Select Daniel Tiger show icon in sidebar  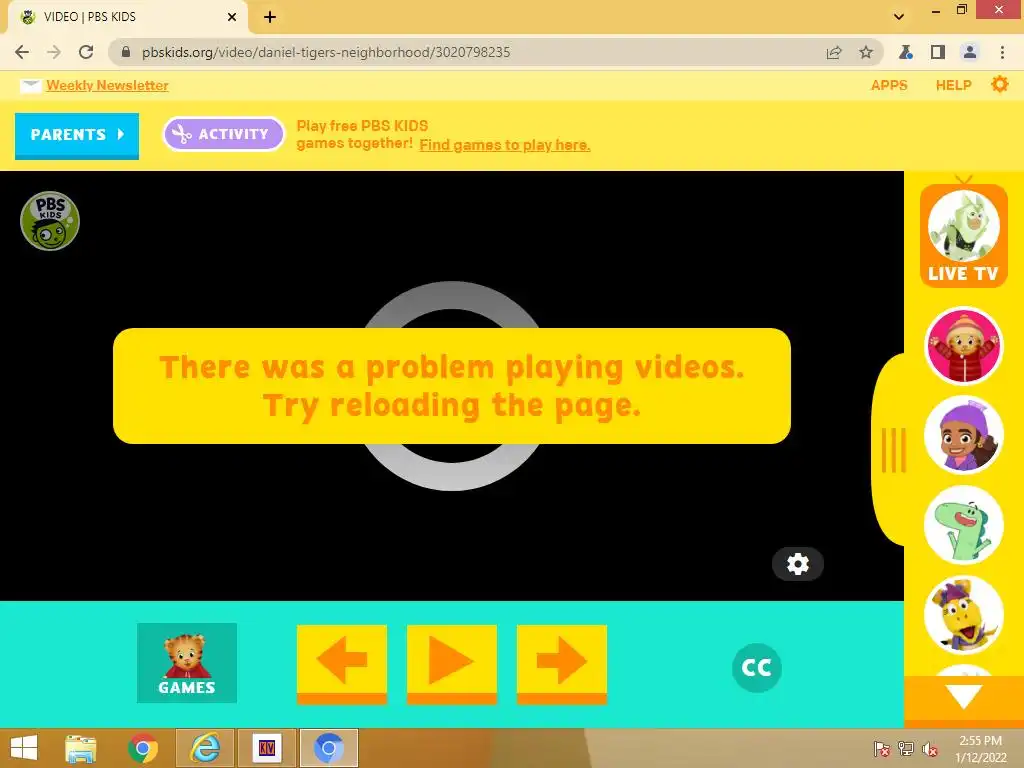tap(963, 346)
